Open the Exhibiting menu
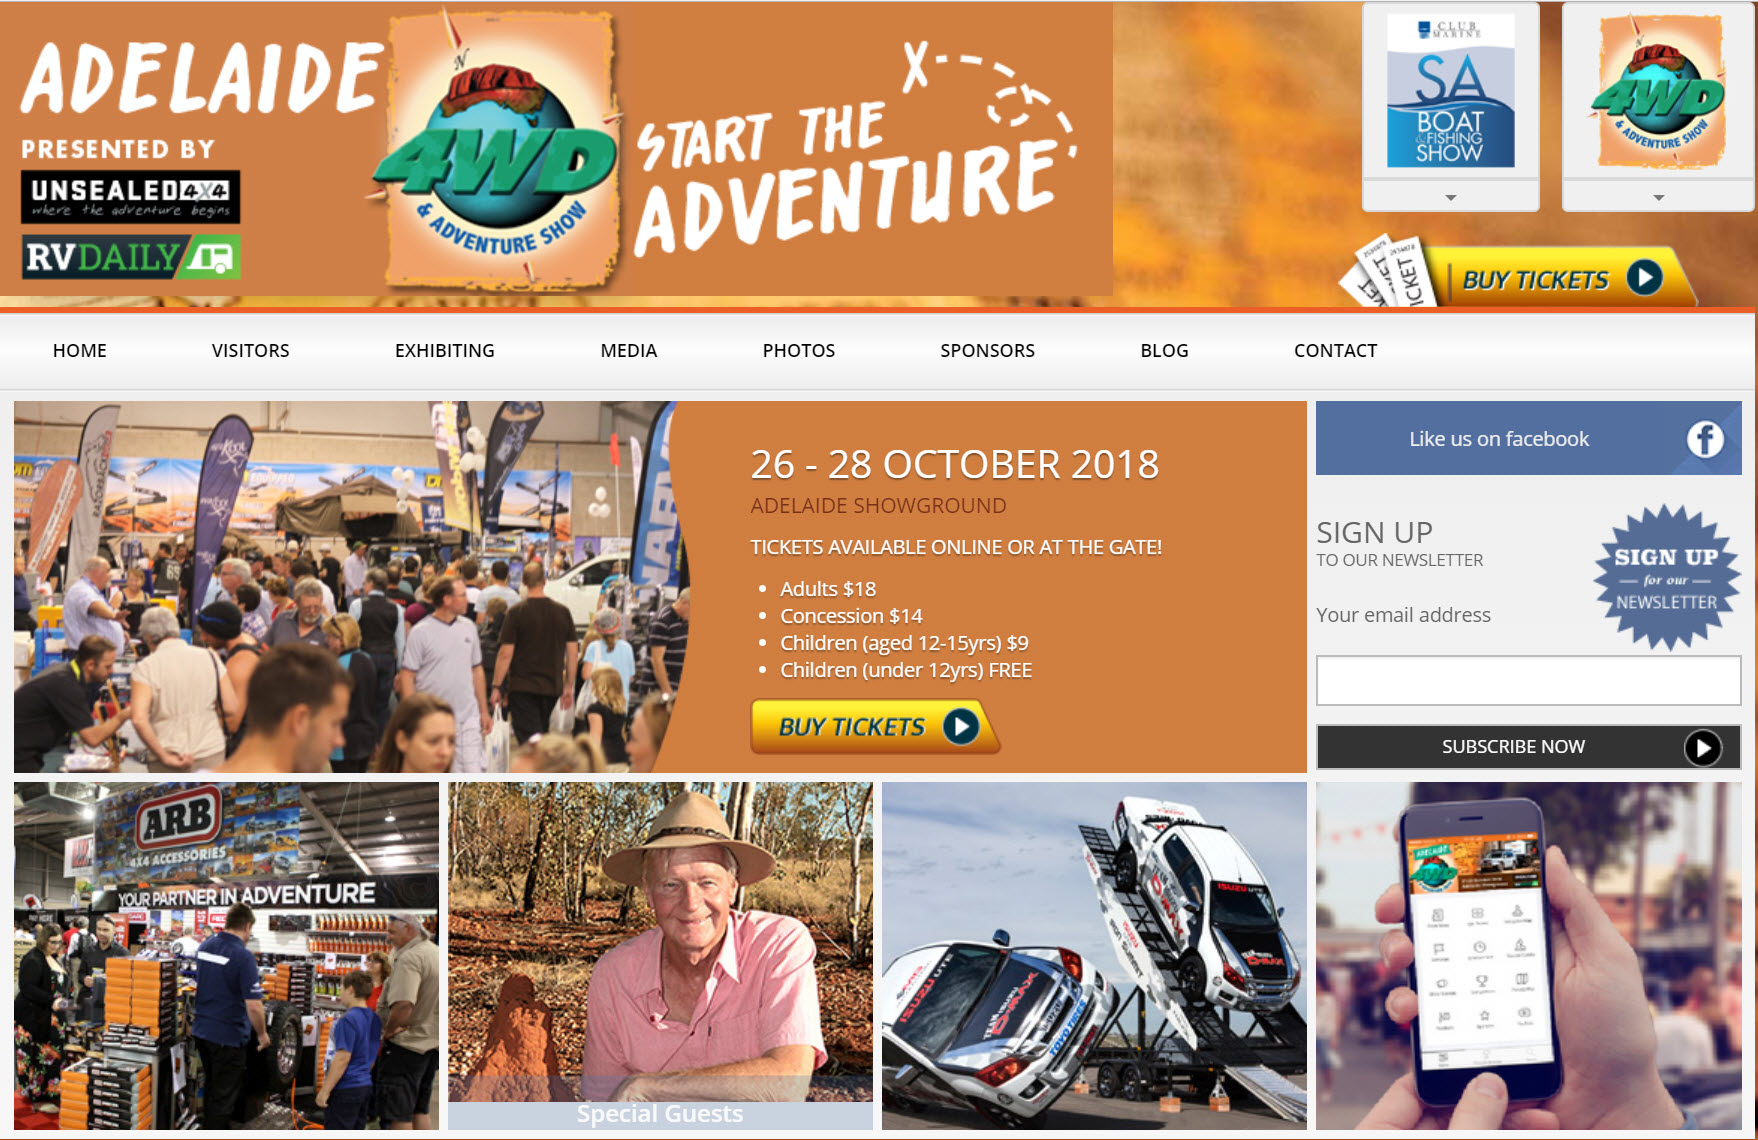Screen dimensions: 1758x1140 [445, 350]
